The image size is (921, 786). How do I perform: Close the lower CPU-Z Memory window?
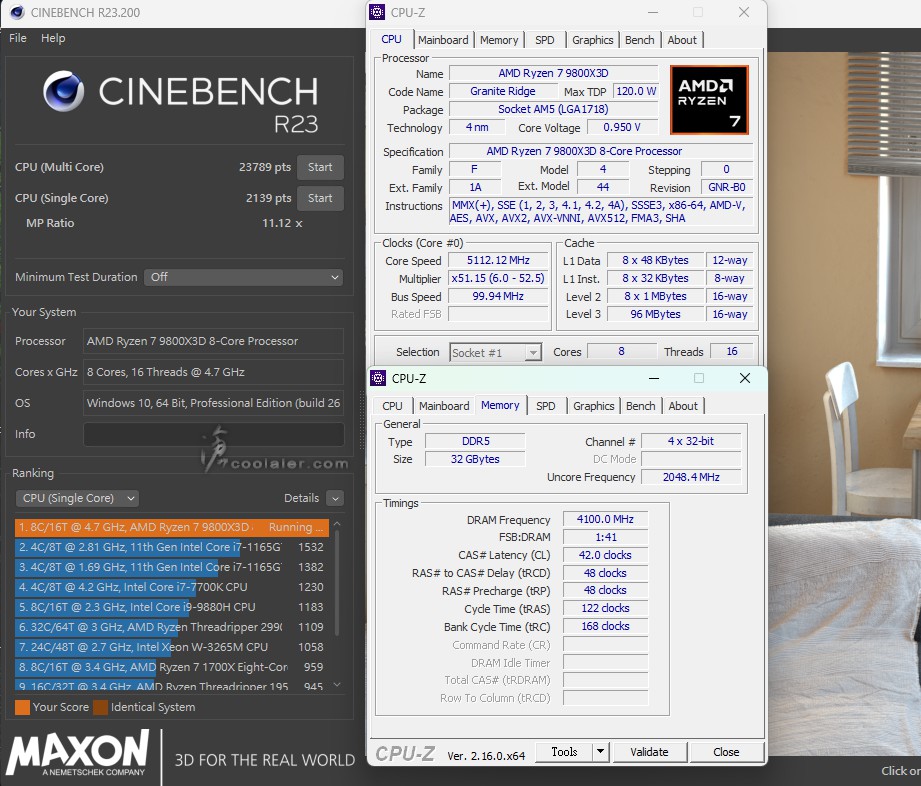point(745,378)
